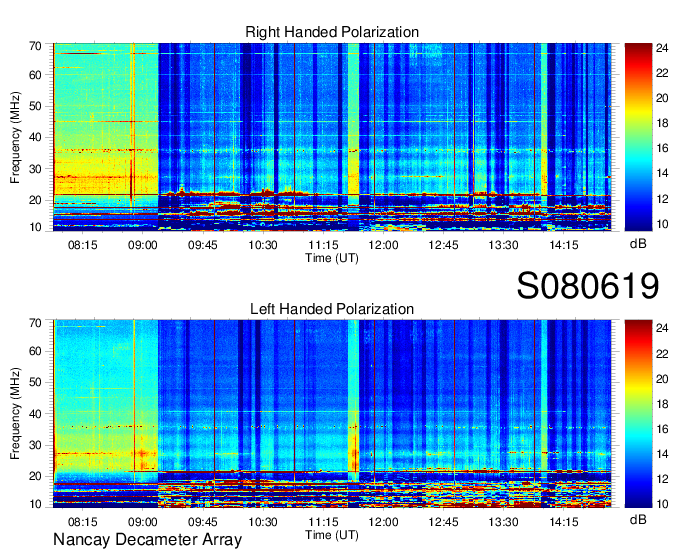Click the 60 MHz tick of bottom plot
680x552 pixels.
click(x=35, y=351)
